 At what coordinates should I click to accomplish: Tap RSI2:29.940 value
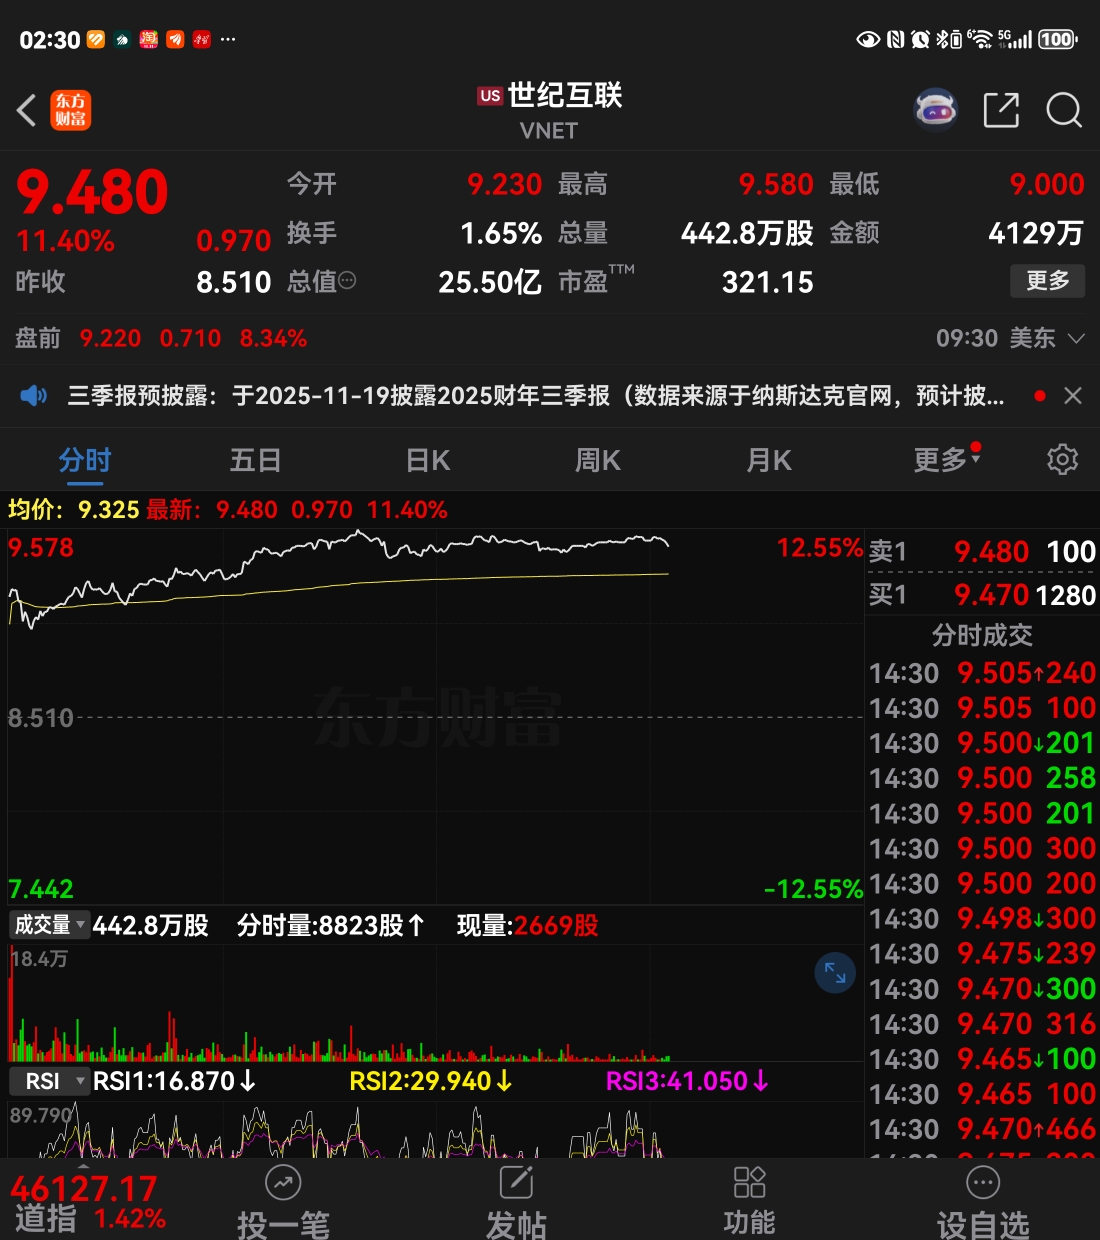[x=431, y=1081]
